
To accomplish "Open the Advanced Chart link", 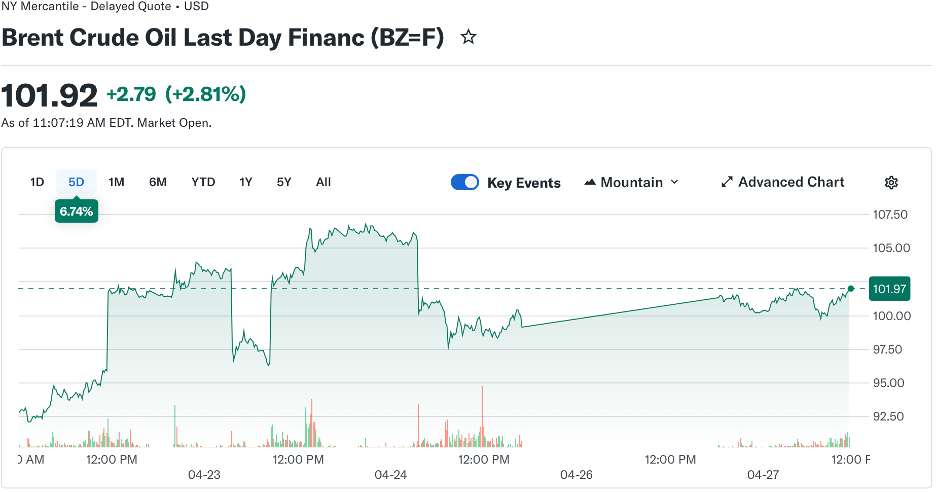I will [x=791, y=182].
